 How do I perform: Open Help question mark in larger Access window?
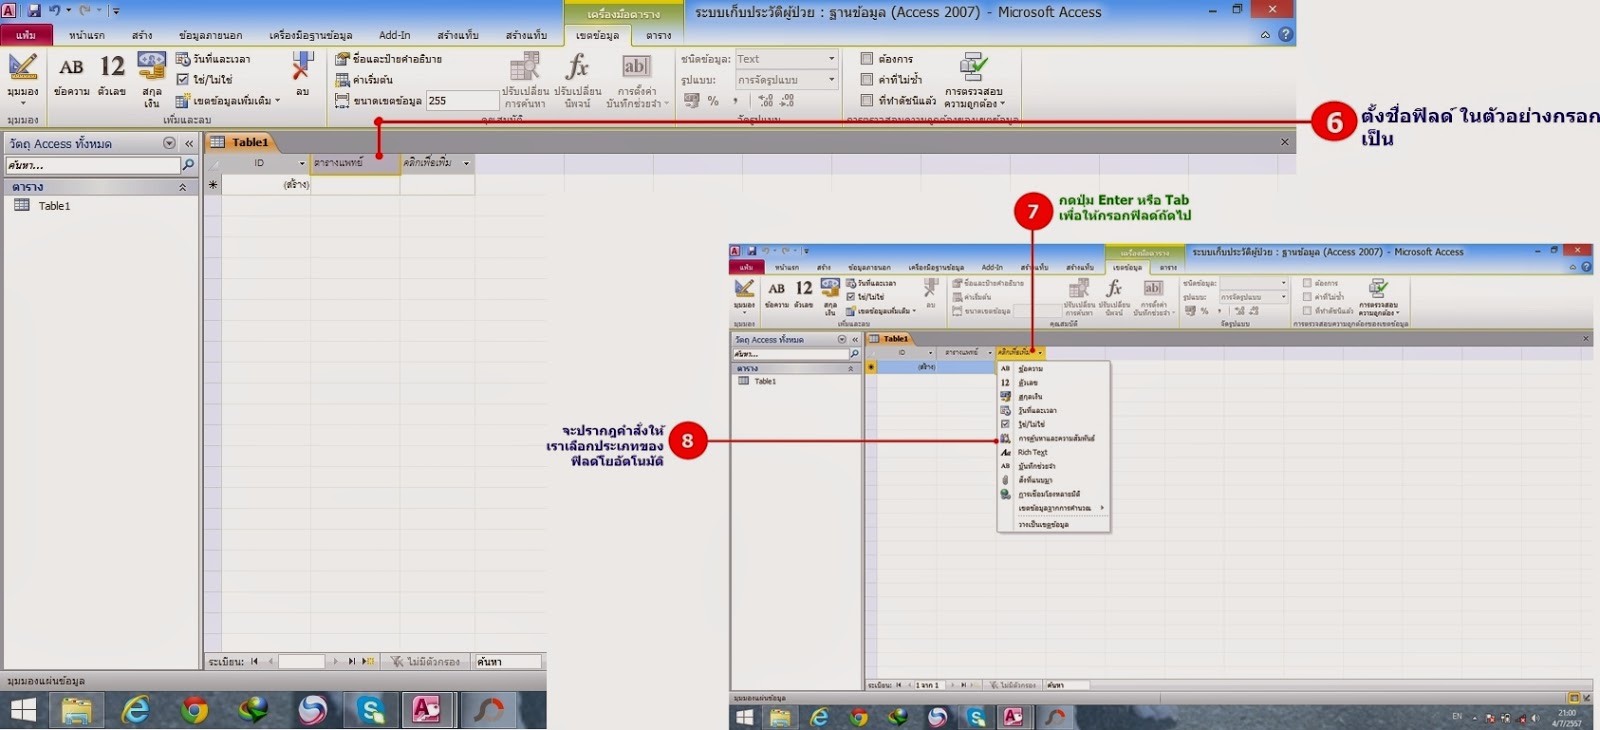coord(1286,34)
